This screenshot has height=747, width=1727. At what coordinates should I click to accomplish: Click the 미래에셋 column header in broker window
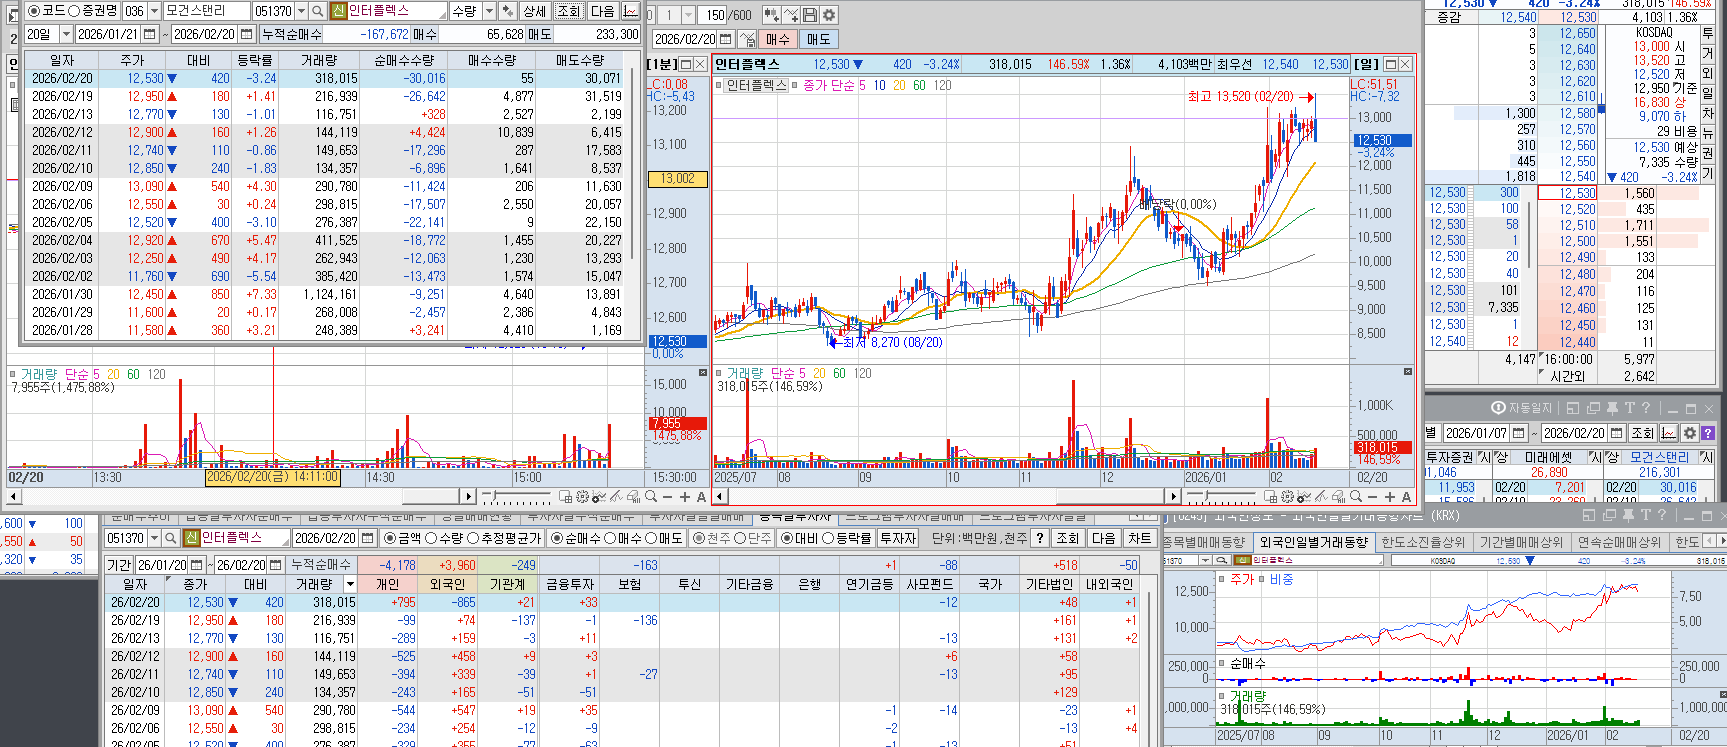(1548, 457)
